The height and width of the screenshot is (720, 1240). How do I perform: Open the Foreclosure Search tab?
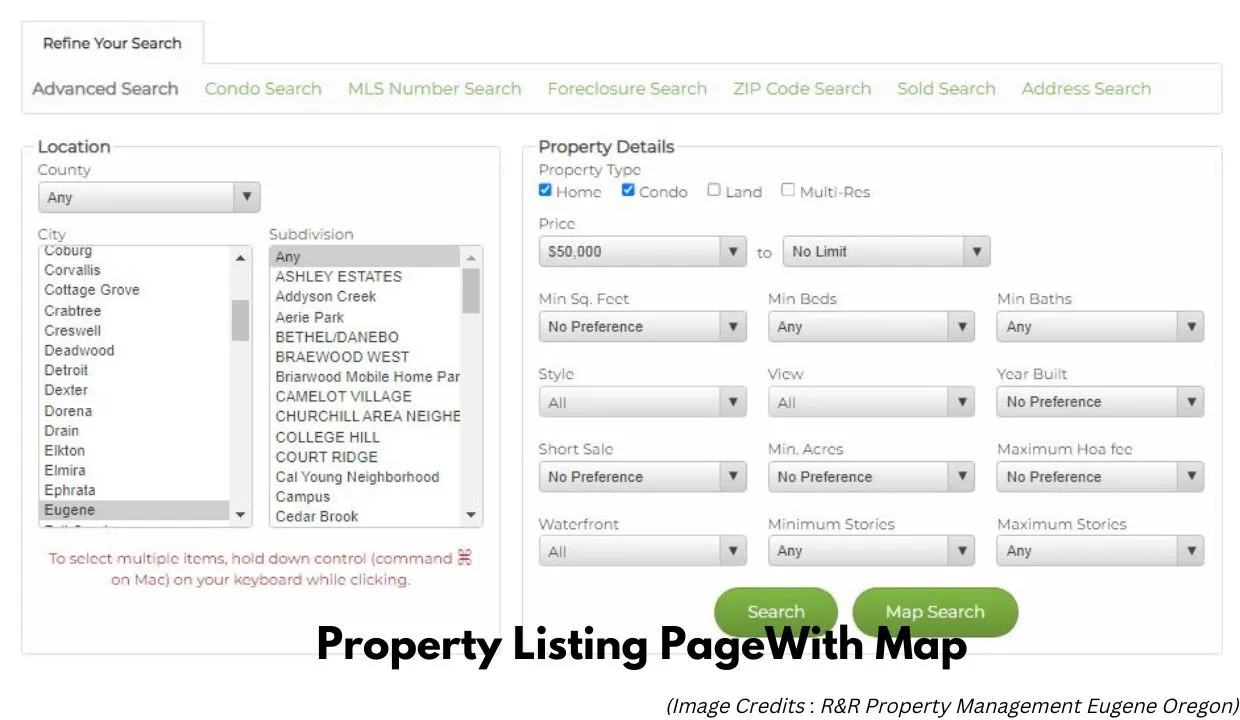627,89
